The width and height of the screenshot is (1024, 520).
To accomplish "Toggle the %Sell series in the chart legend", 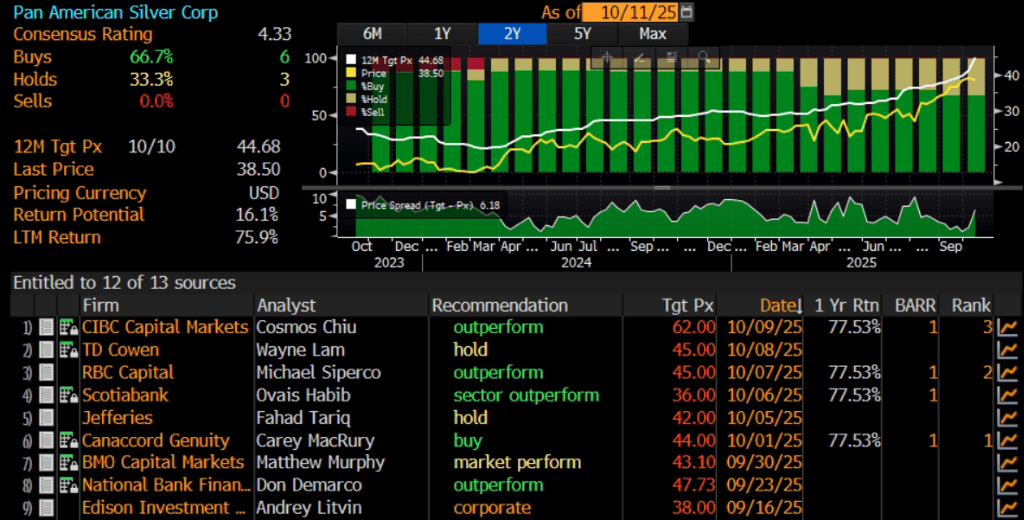I will (x=351, y=112).
